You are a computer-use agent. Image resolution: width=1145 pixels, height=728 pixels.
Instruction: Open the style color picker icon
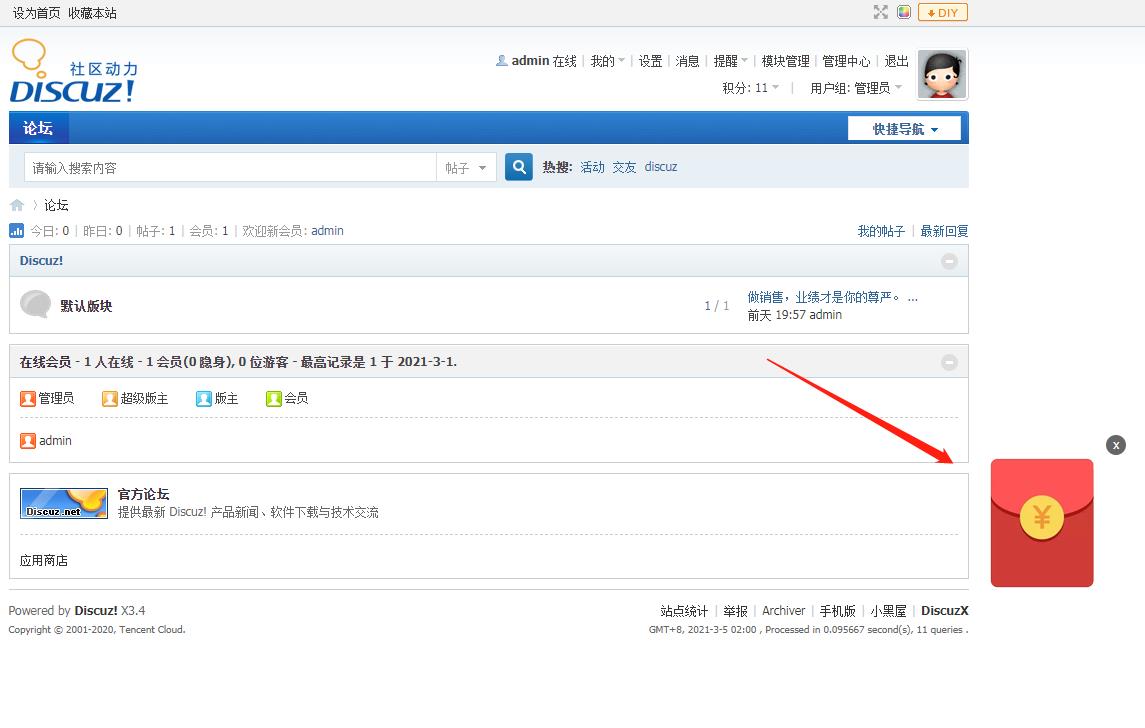click(x=904, y=12)
